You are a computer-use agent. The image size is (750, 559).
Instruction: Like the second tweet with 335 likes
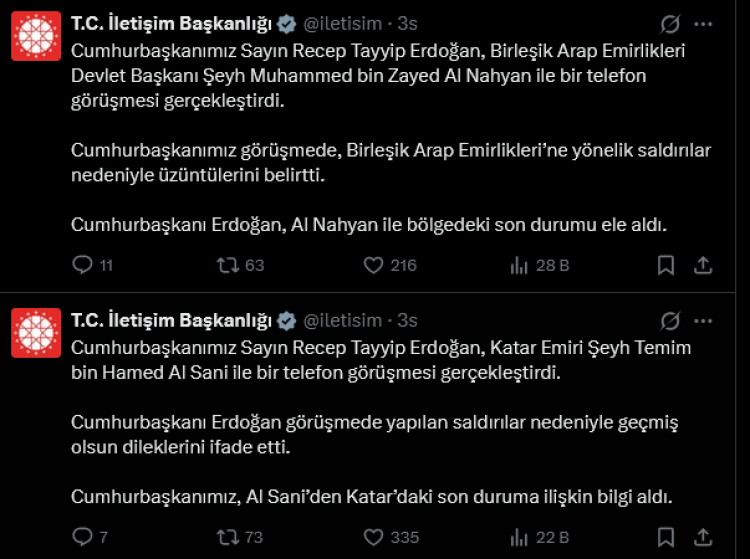373,537
